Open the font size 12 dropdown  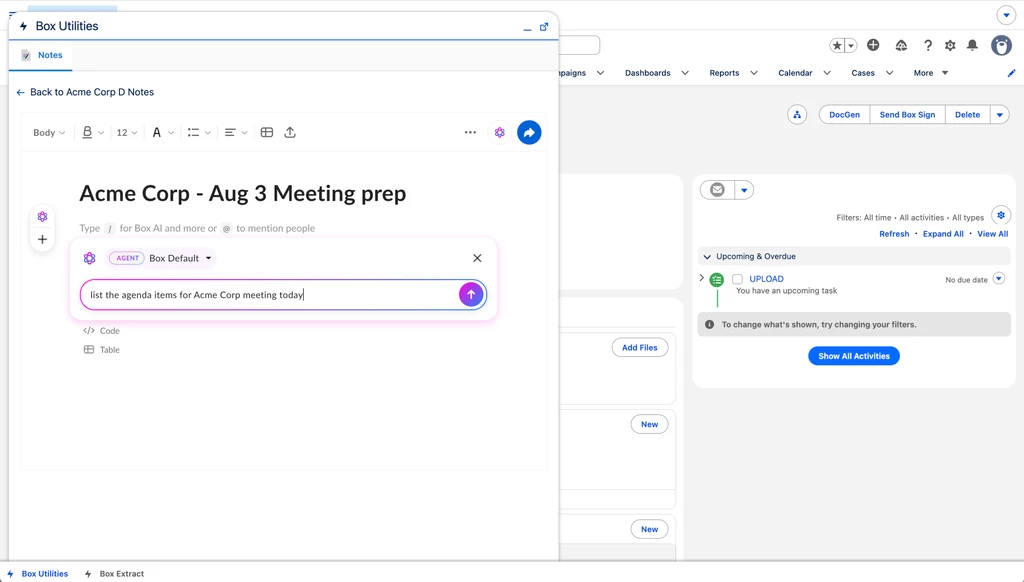(127, 133)
